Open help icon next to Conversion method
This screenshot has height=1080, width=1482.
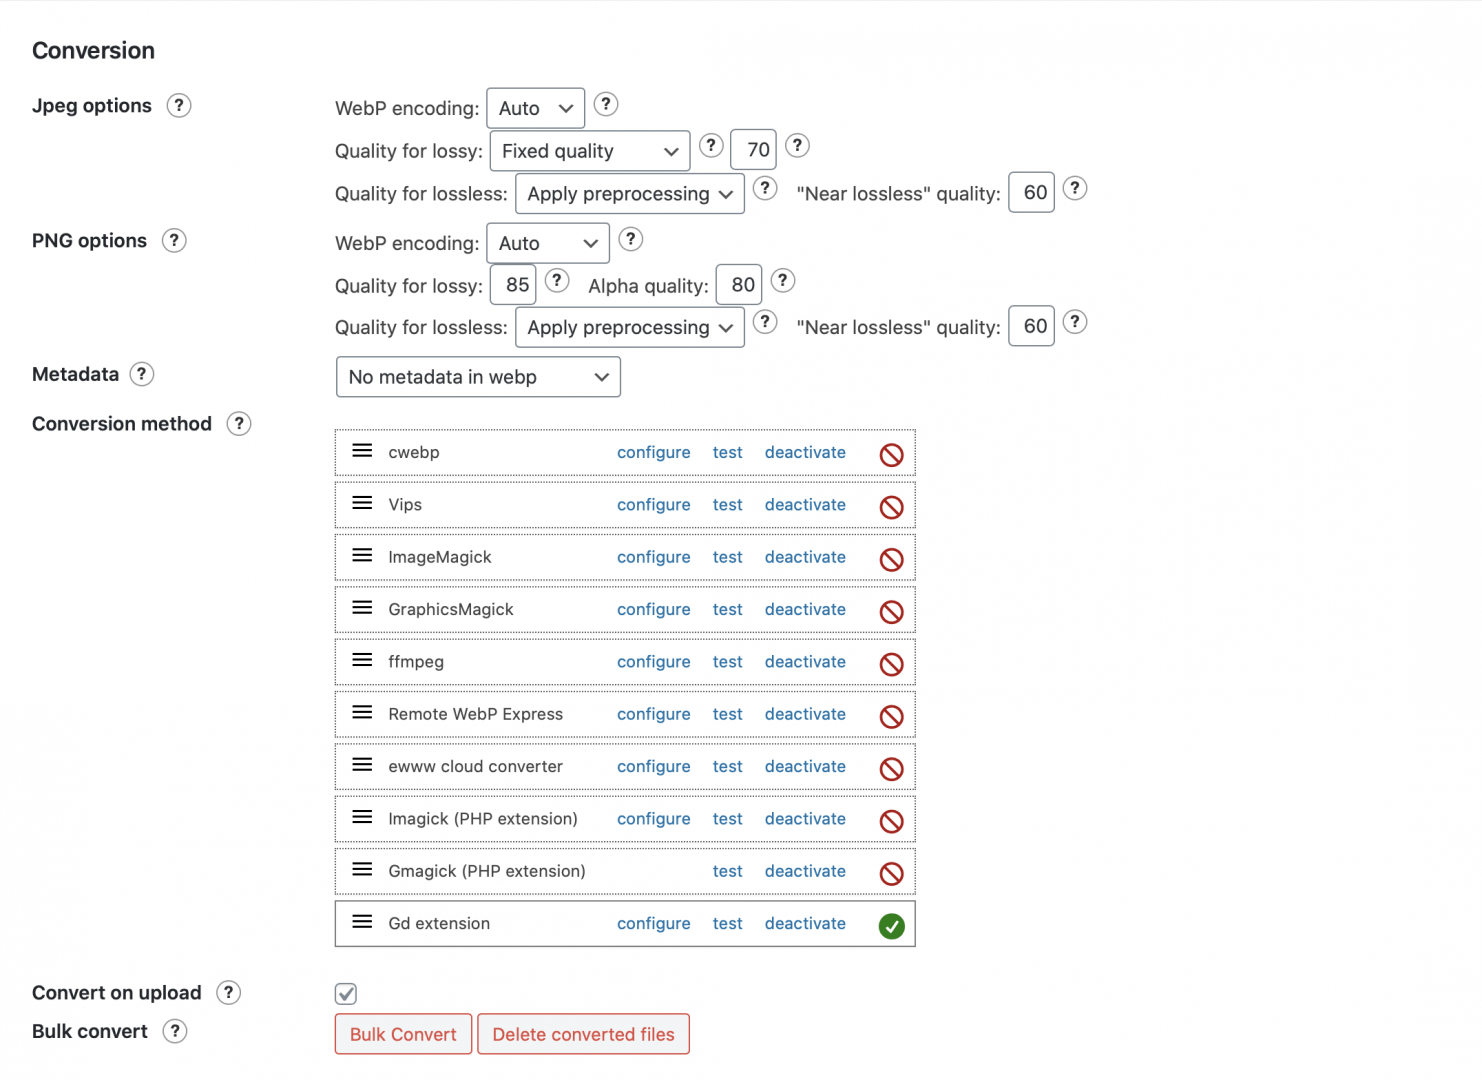click(239, 424)
